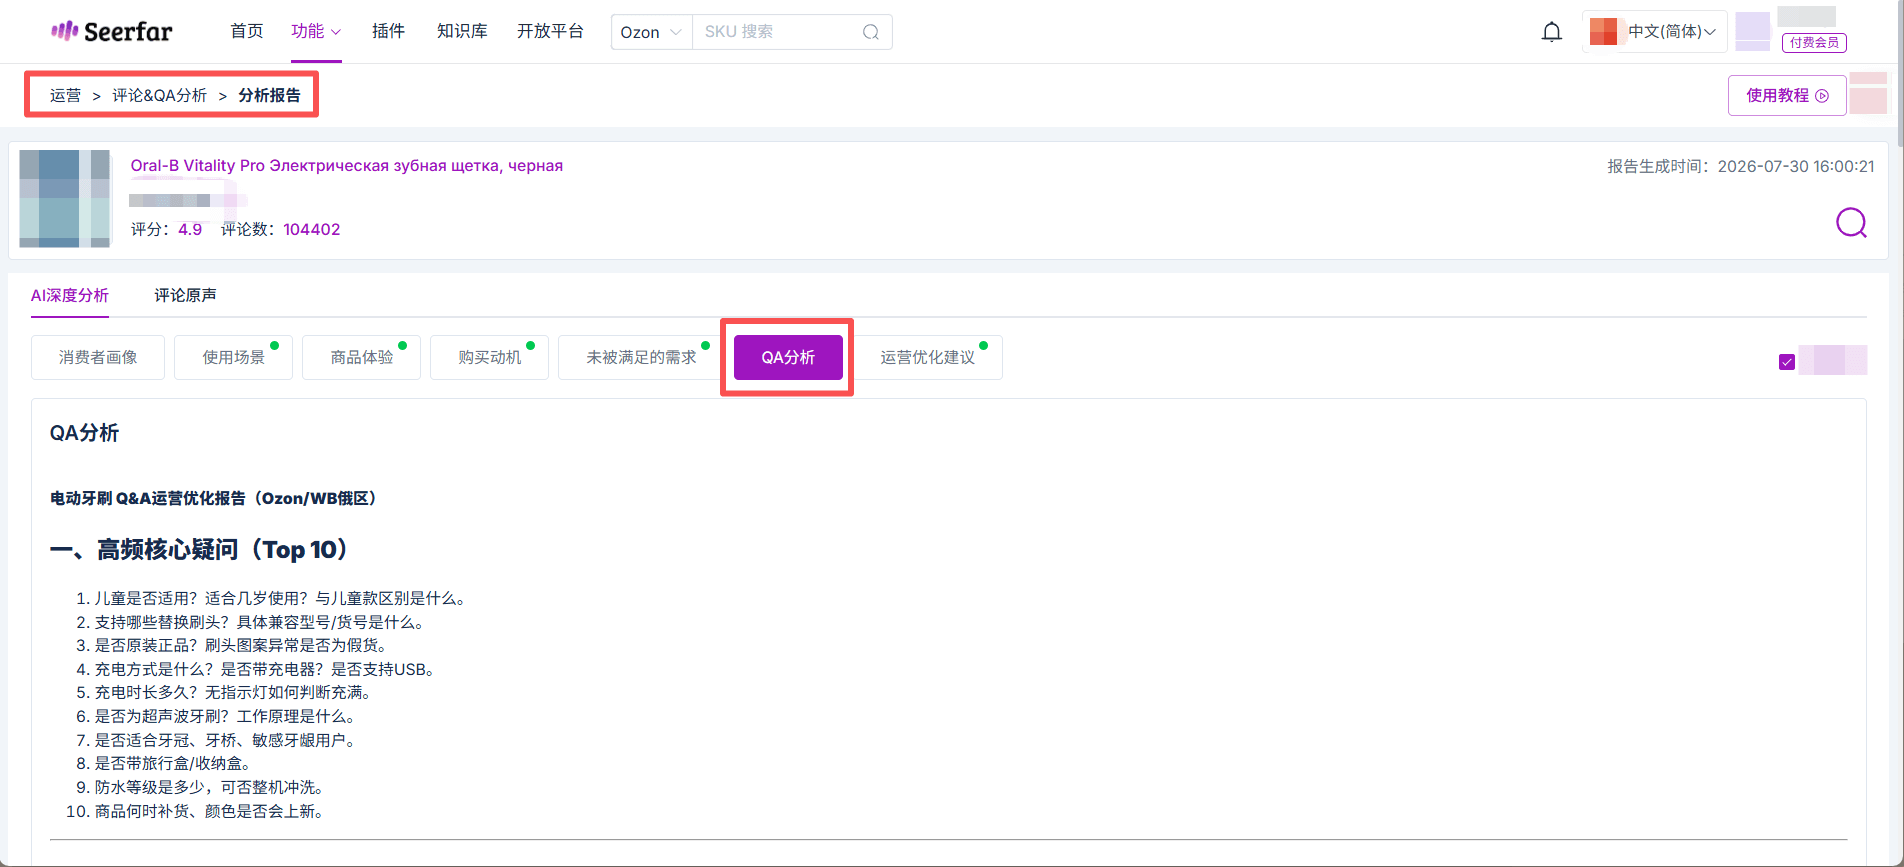This screenshot has width=1904, height=867.
Task: Click the large purple search icon
Action: pos(1851,222)
